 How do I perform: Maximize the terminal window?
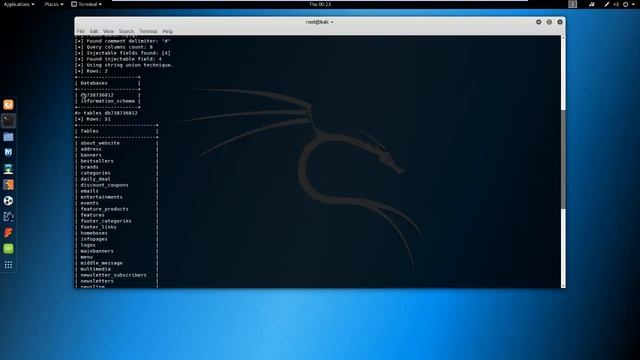pos(549,22)
